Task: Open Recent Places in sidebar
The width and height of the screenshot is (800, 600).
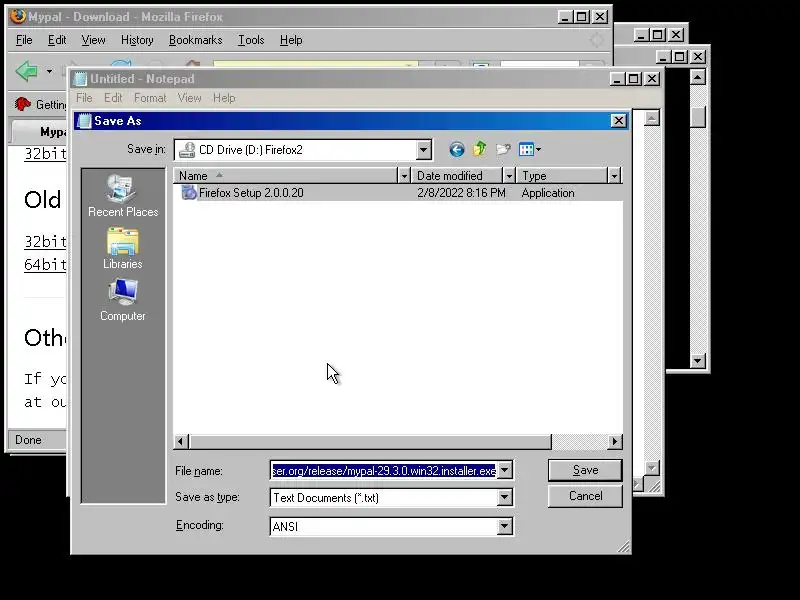Action: tap(122, 196)
